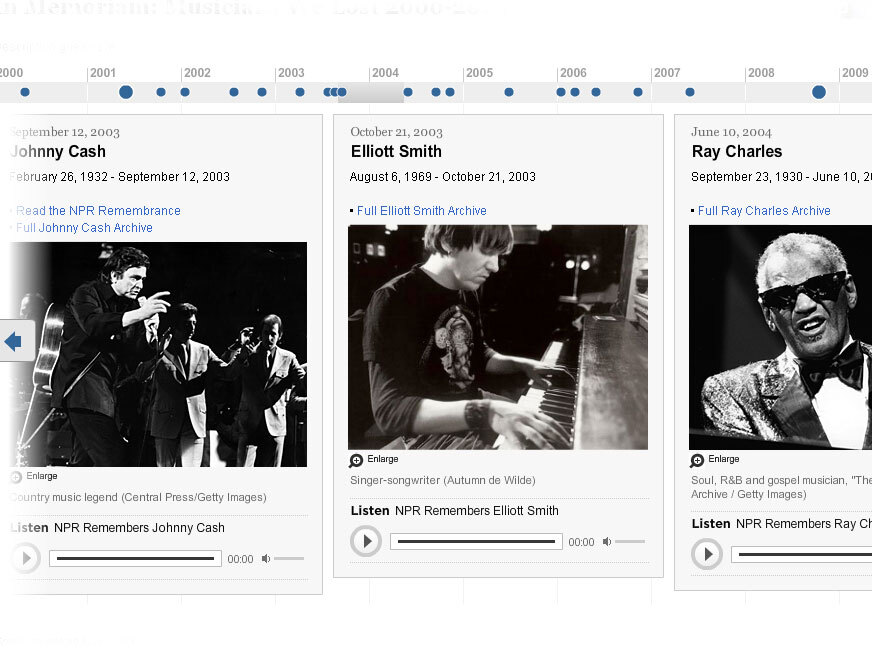872x654 pixels.
Task: Click the magnifier Enlarge icon for the singer-songwriter caption
Action: tap(356, 459)
